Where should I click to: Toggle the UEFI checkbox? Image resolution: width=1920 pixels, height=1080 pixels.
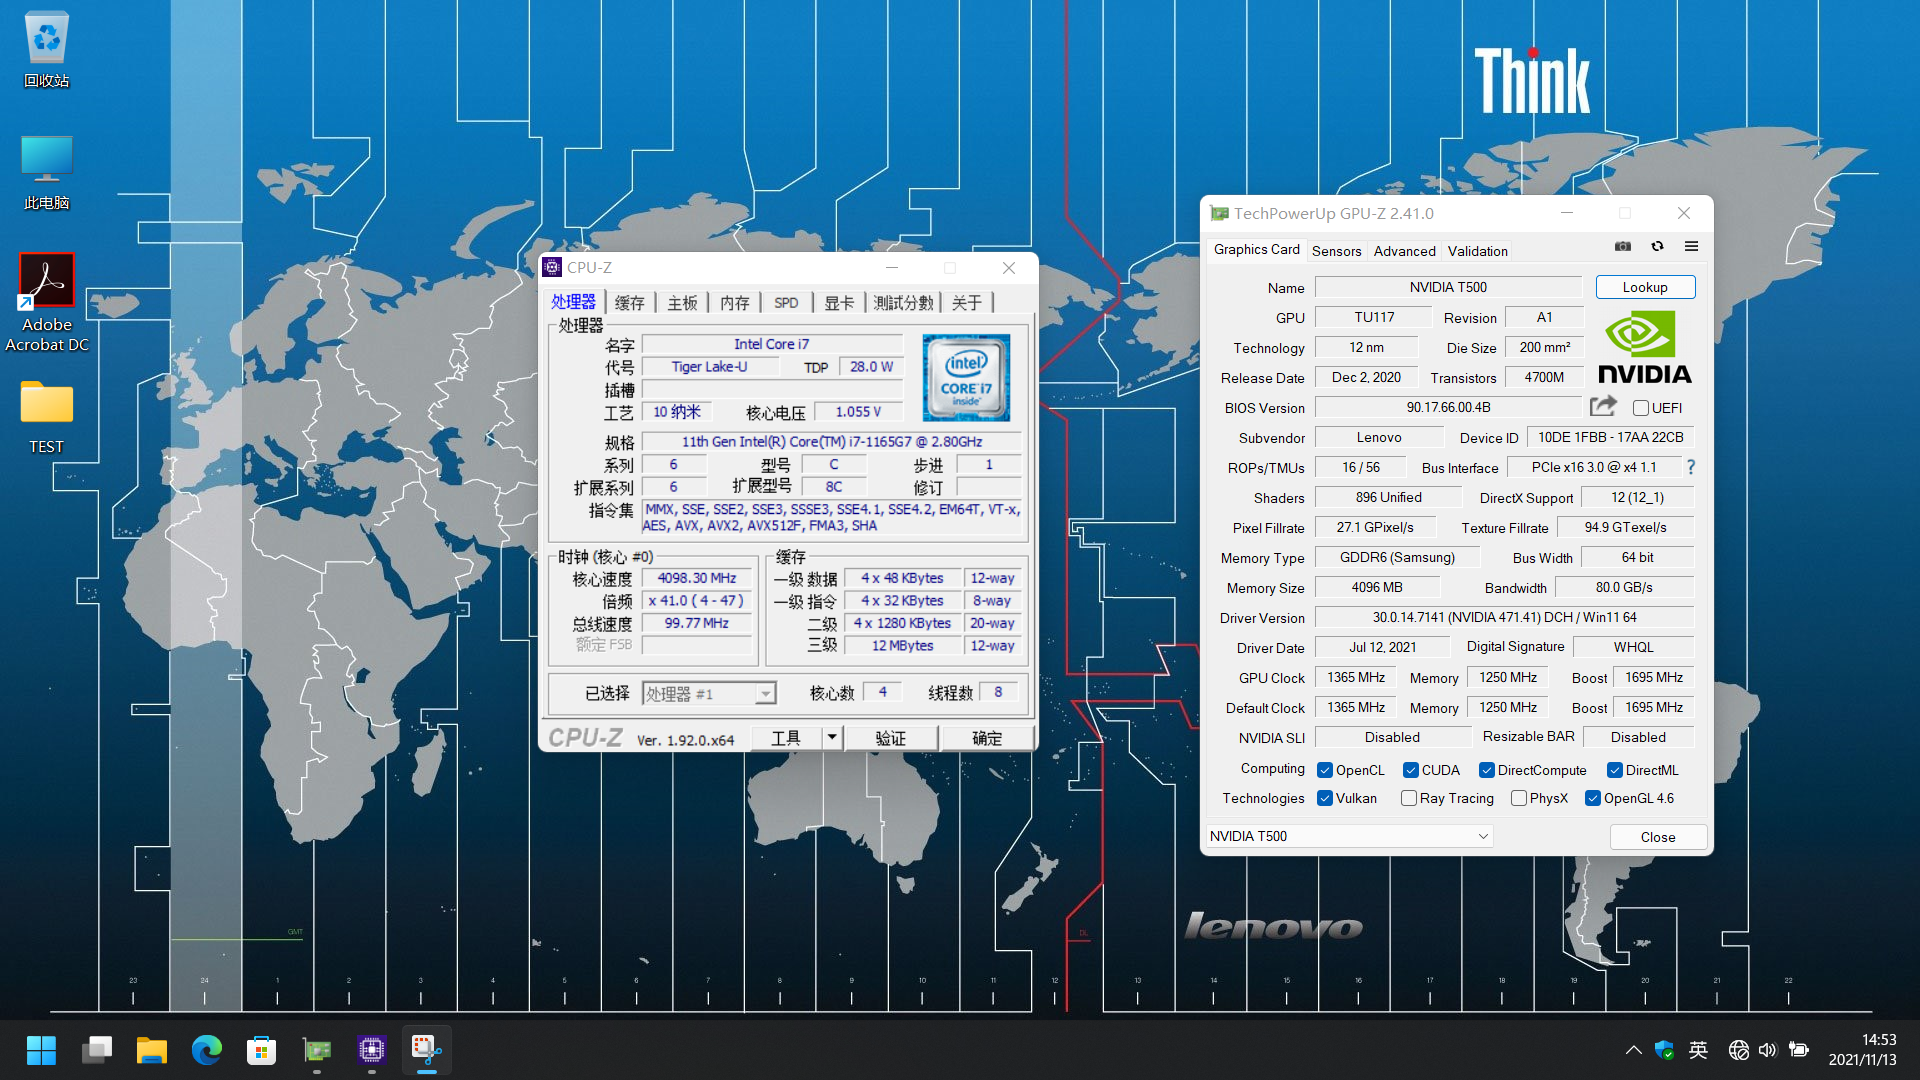point(1640,408)
